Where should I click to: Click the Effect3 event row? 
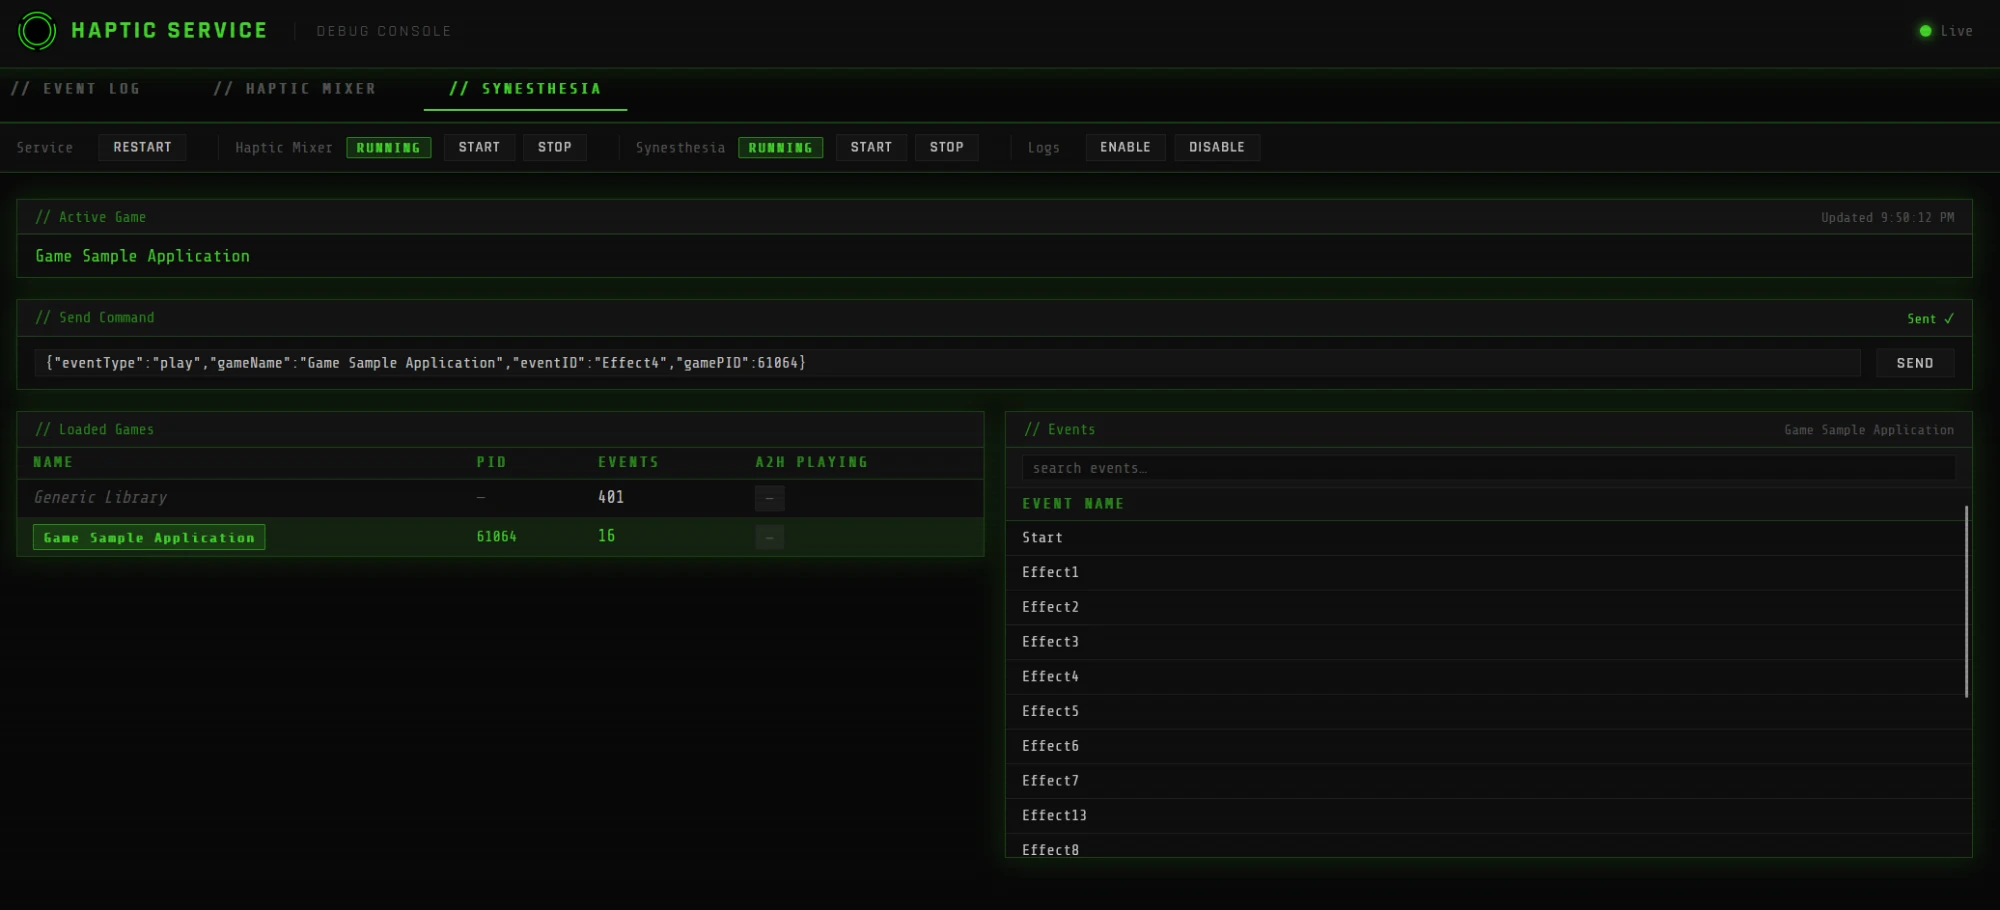1488,642
